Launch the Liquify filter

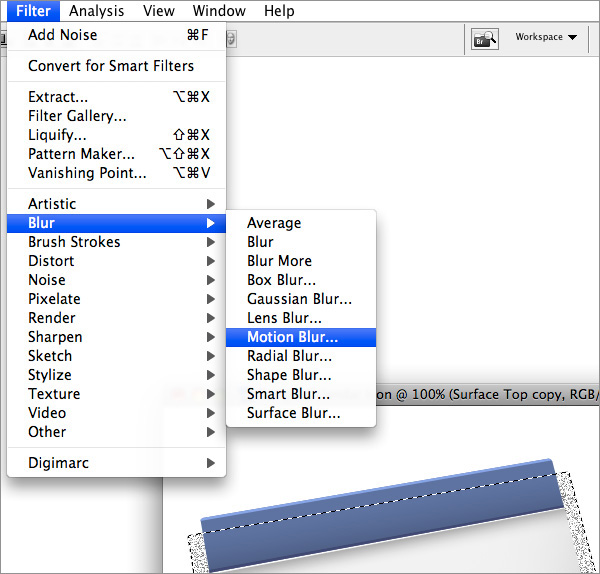116,135
